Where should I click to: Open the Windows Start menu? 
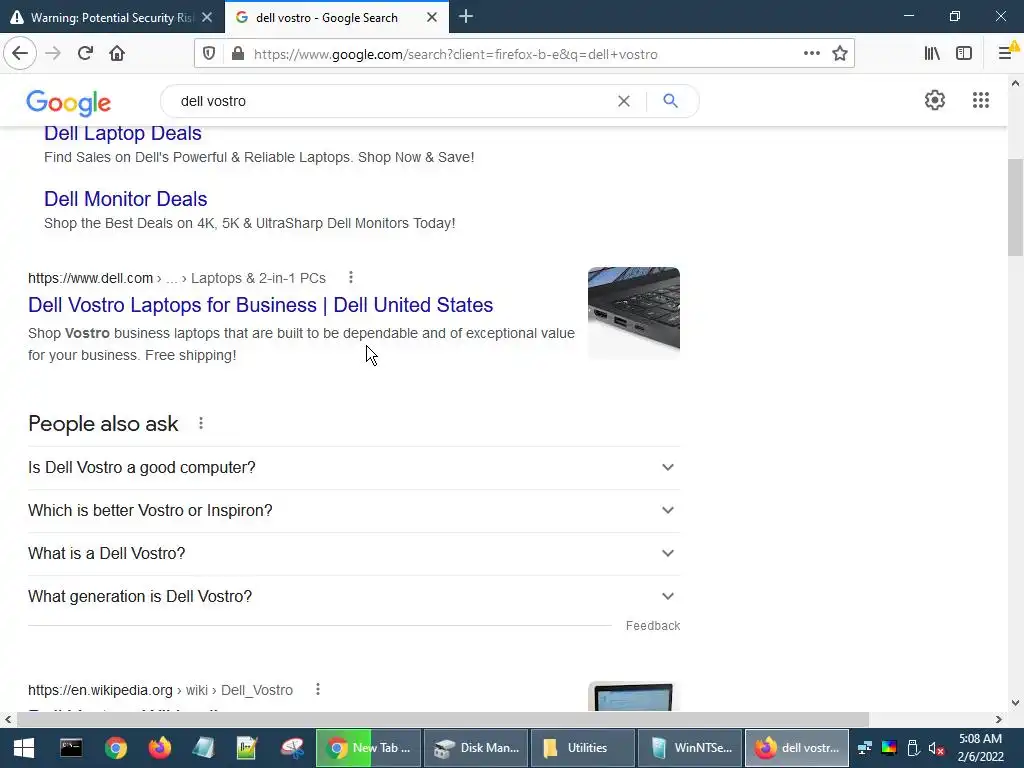(x=24, y=748)
